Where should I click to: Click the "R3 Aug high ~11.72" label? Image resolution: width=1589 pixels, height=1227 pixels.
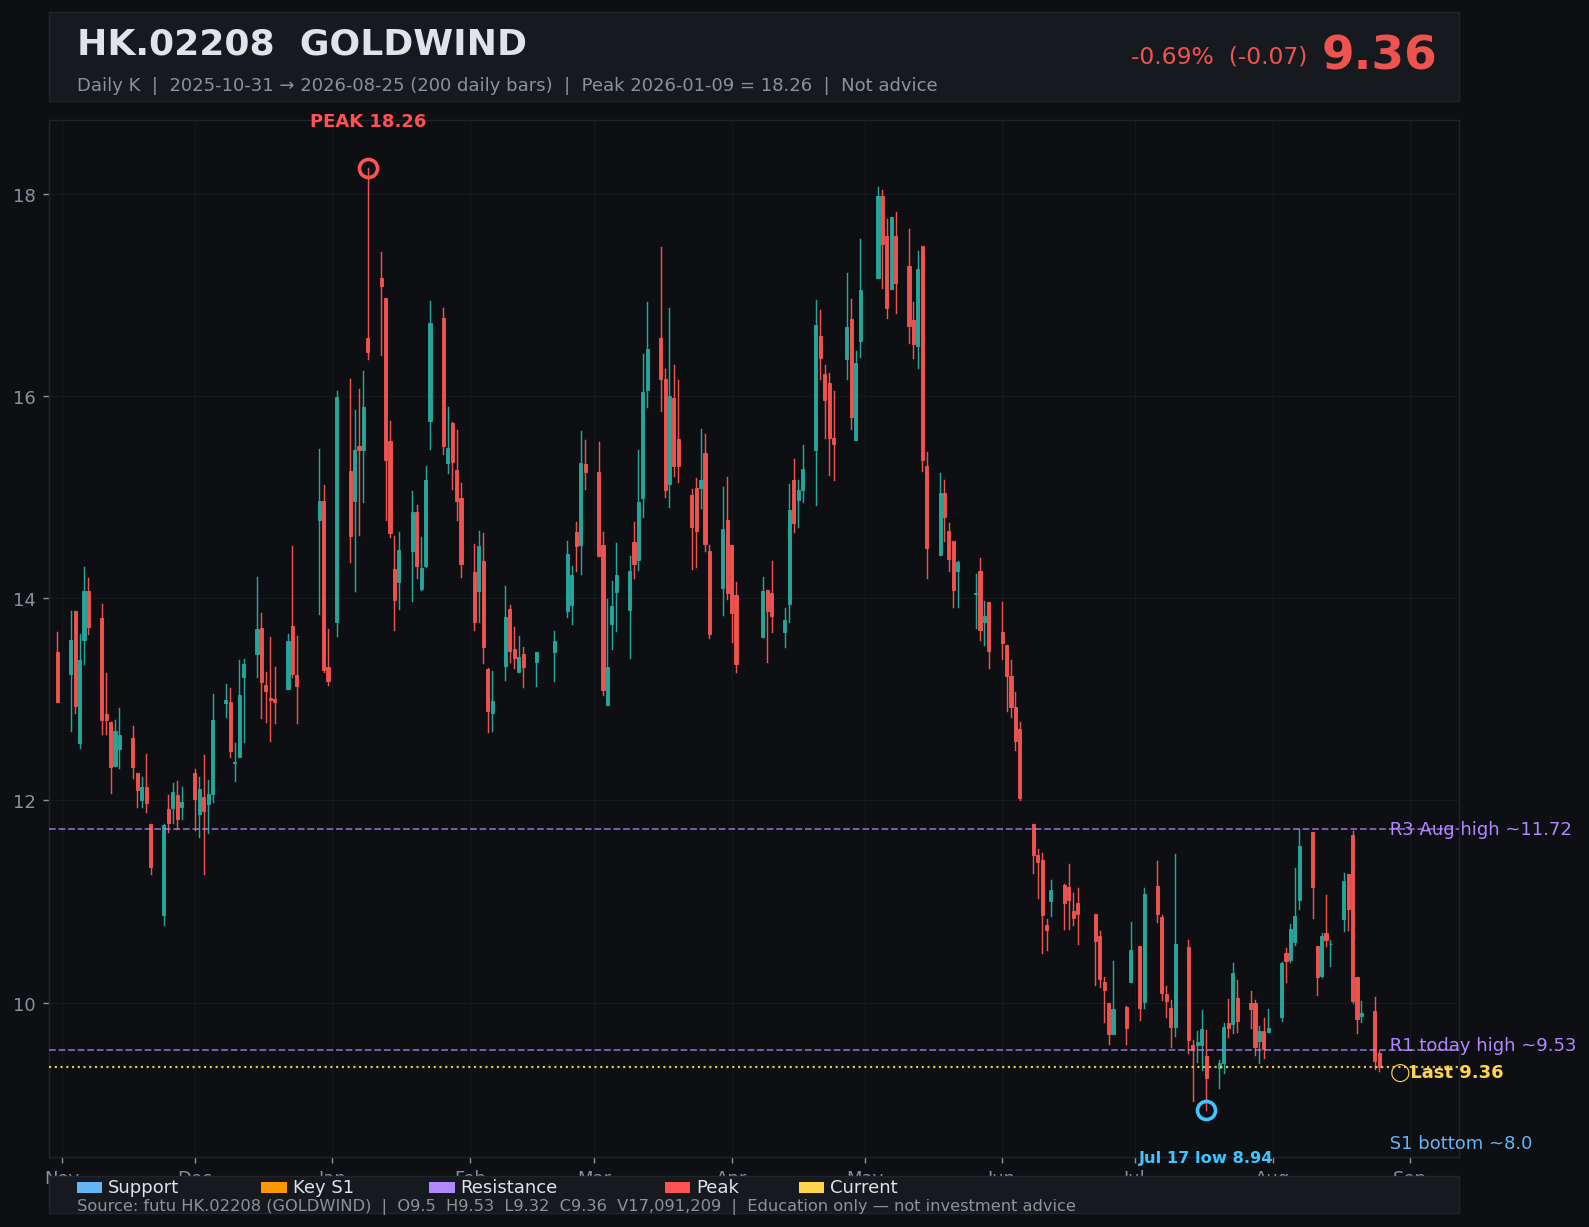(x=1480, y=829)
